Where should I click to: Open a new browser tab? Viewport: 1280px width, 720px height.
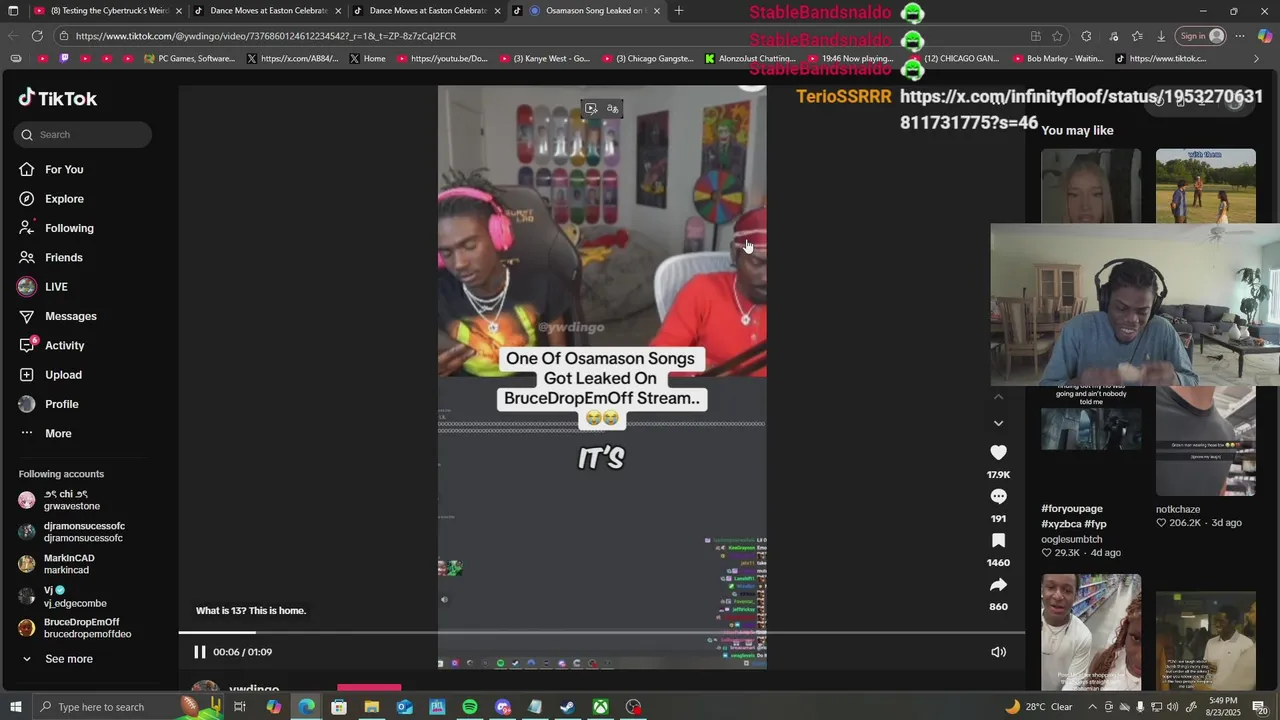point(679,11)
